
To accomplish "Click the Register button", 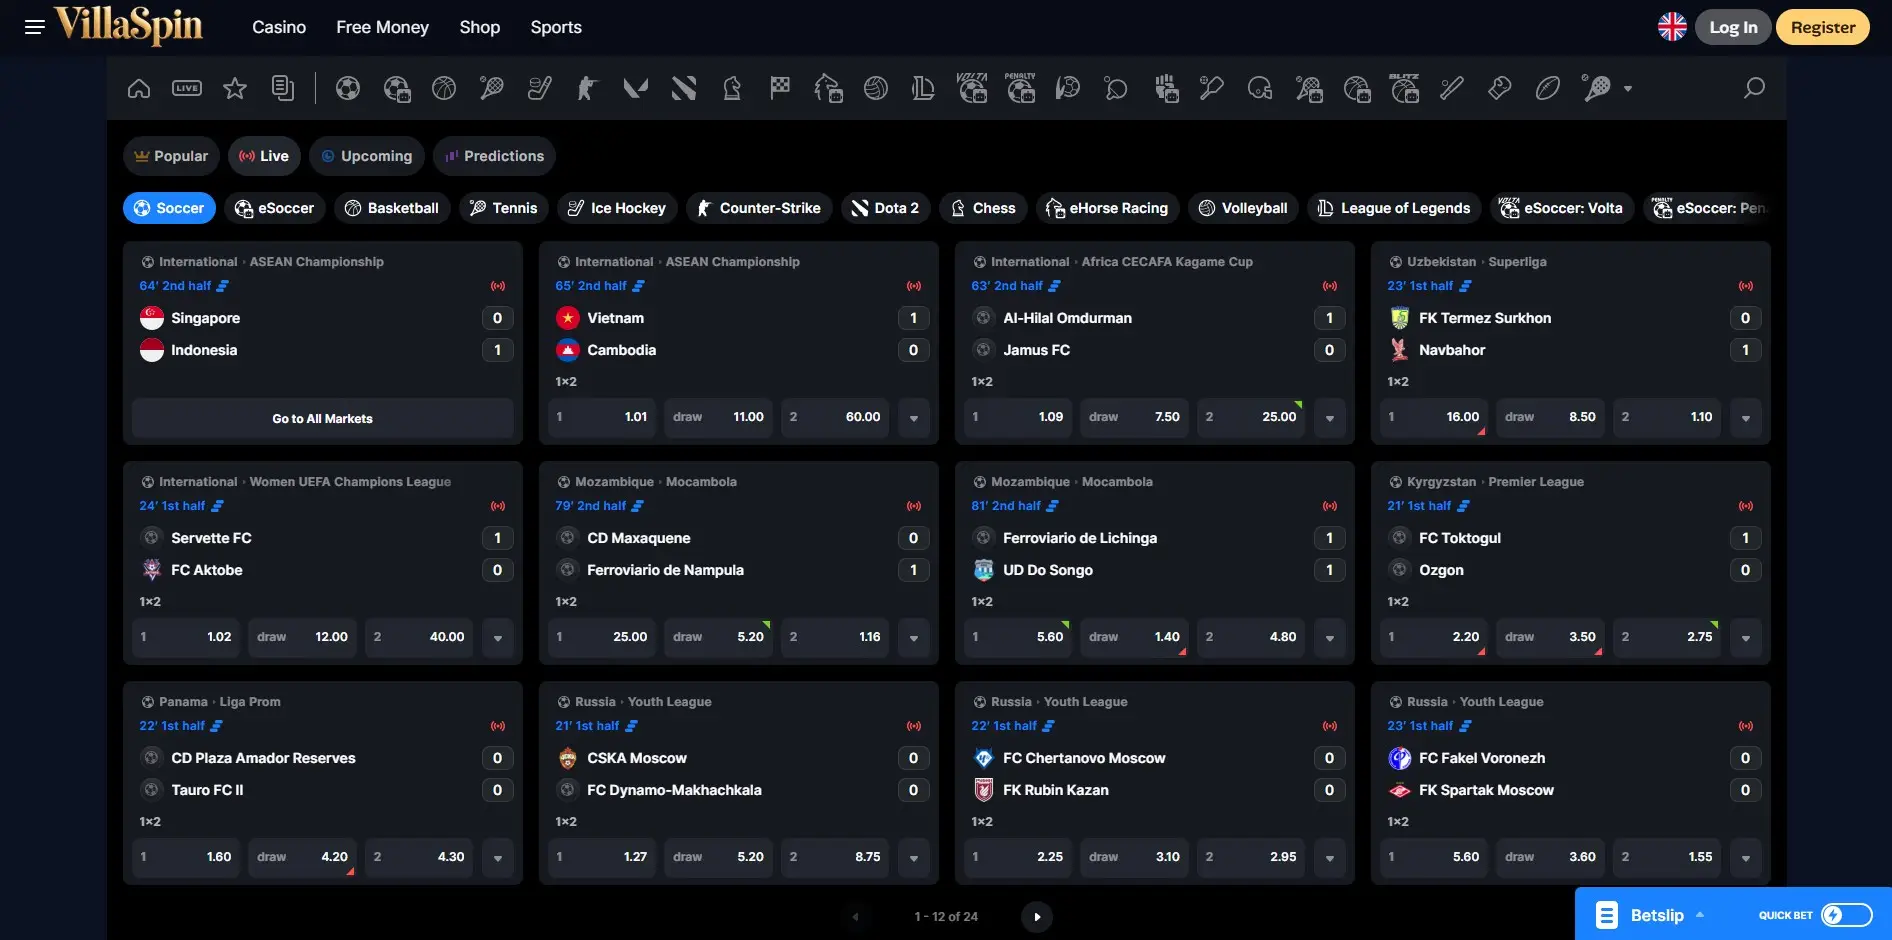I will point(1823,27).
